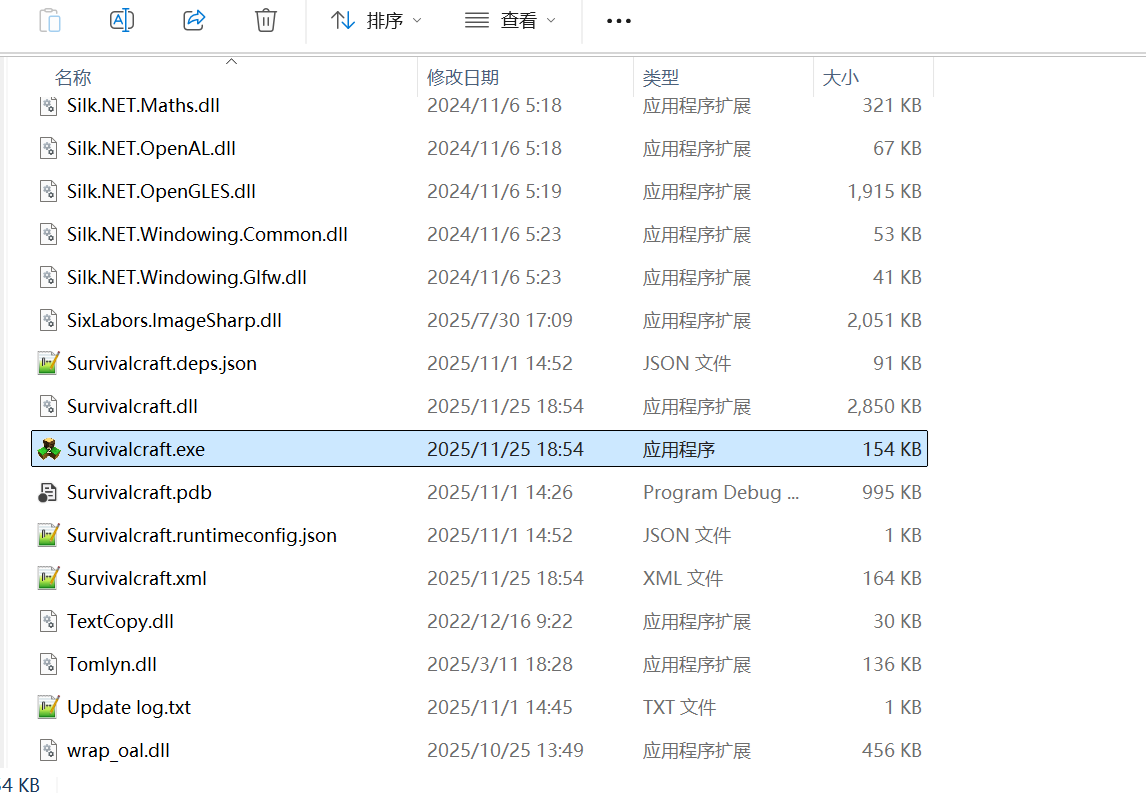Click the Update log.txt file icon
Viewport: 1146px width, 793px height.
pyautogui.click(x=48, y=707)
